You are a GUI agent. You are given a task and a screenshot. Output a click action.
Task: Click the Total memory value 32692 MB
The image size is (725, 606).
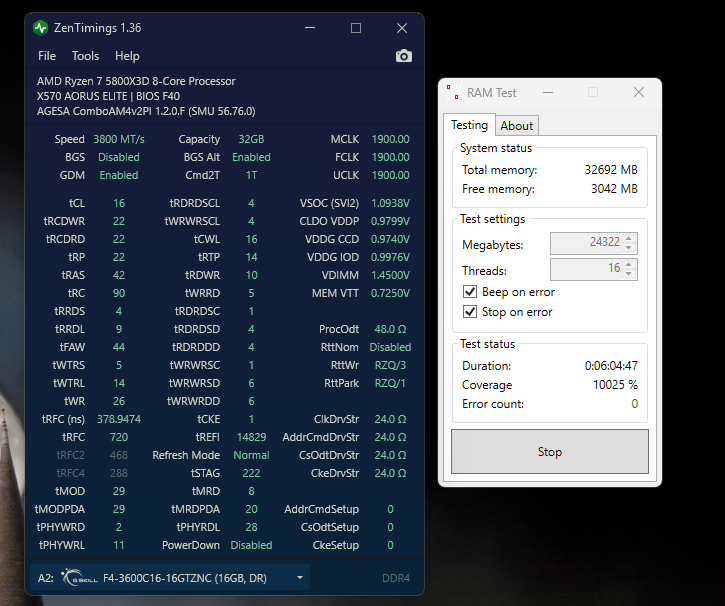point(611,170)
